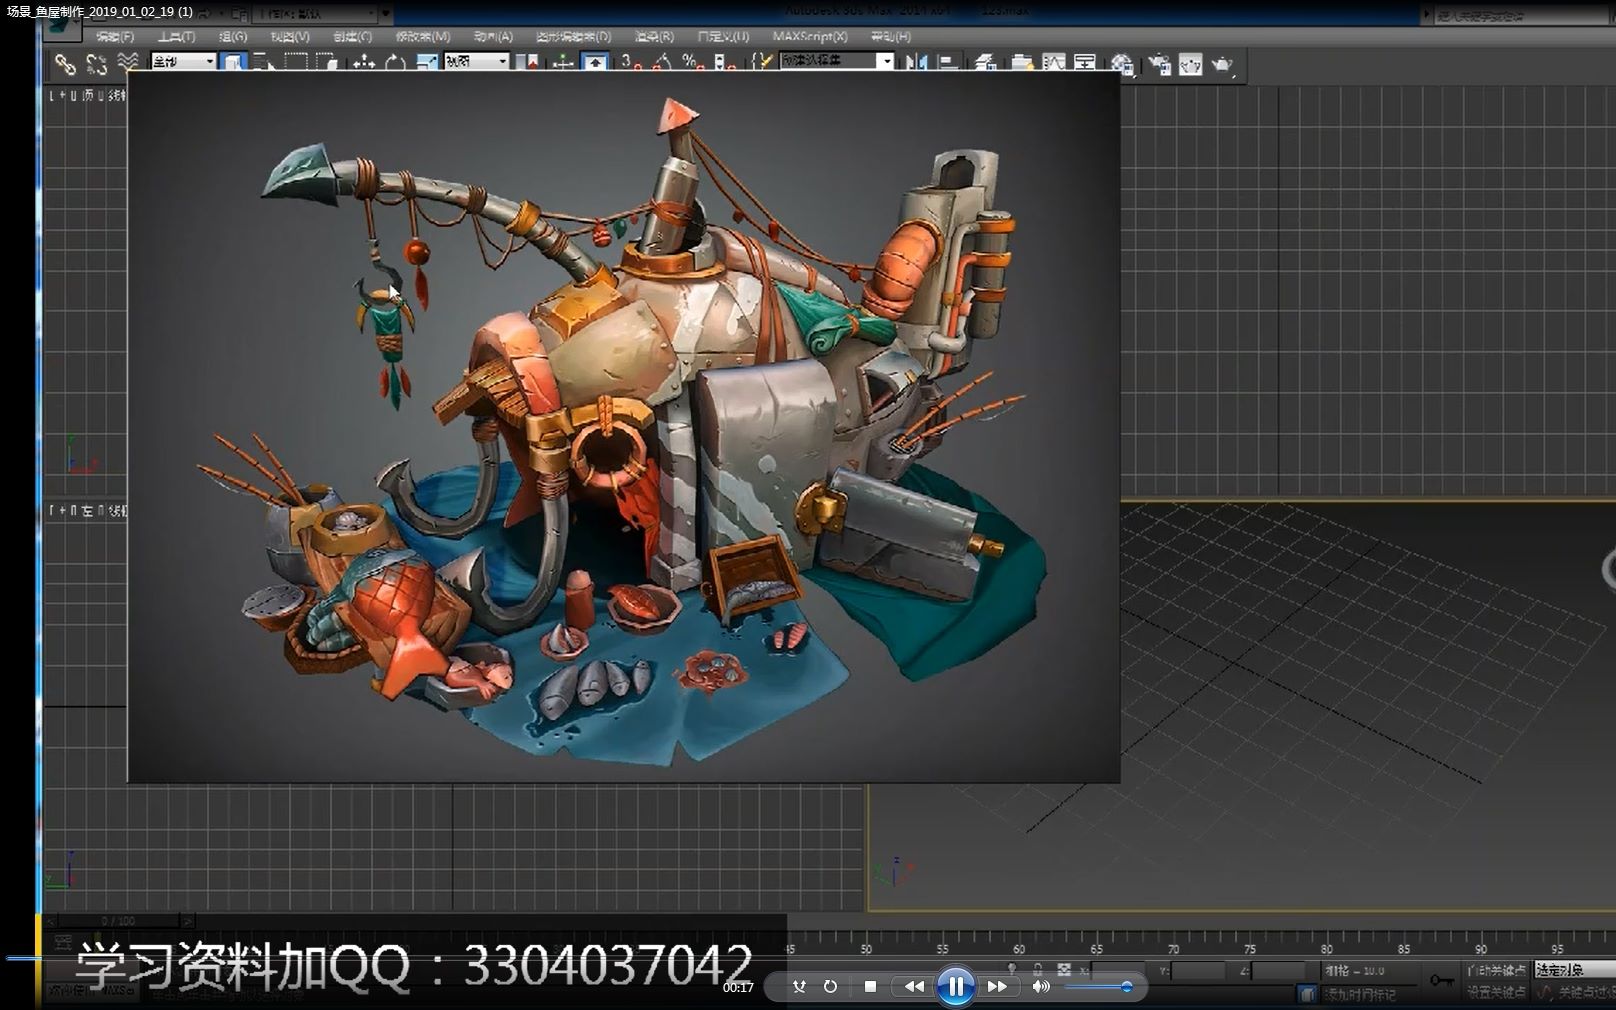Screen dimensions: 1616x1010
Task: Open the 组(G) menu
Action: pyautogui.click(x=232, y=36)
